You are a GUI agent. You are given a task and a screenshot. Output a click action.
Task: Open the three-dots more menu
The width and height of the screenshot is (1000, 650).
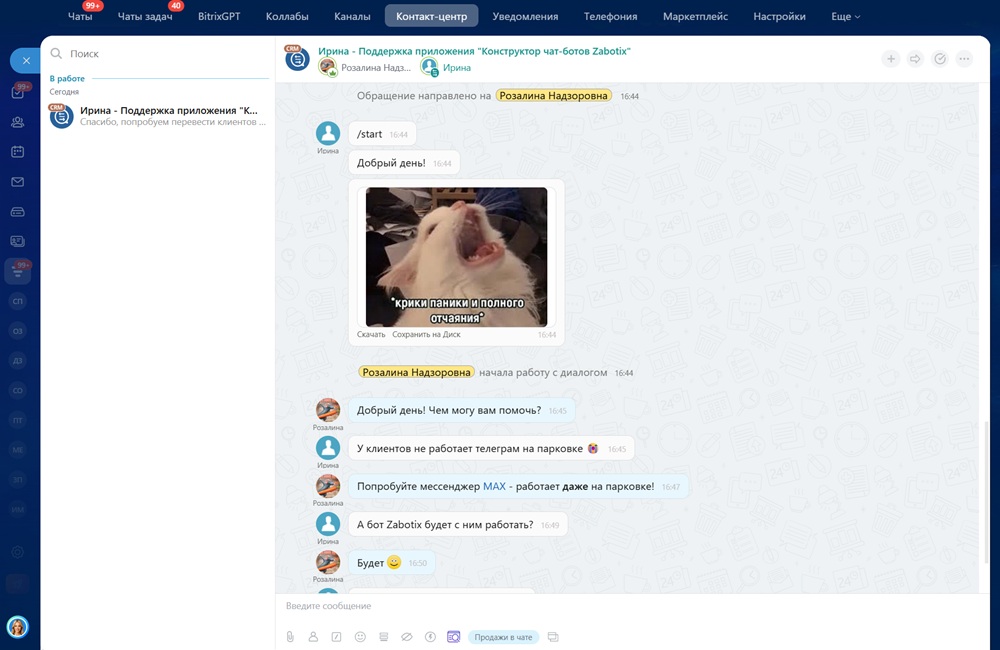point(964,59)
